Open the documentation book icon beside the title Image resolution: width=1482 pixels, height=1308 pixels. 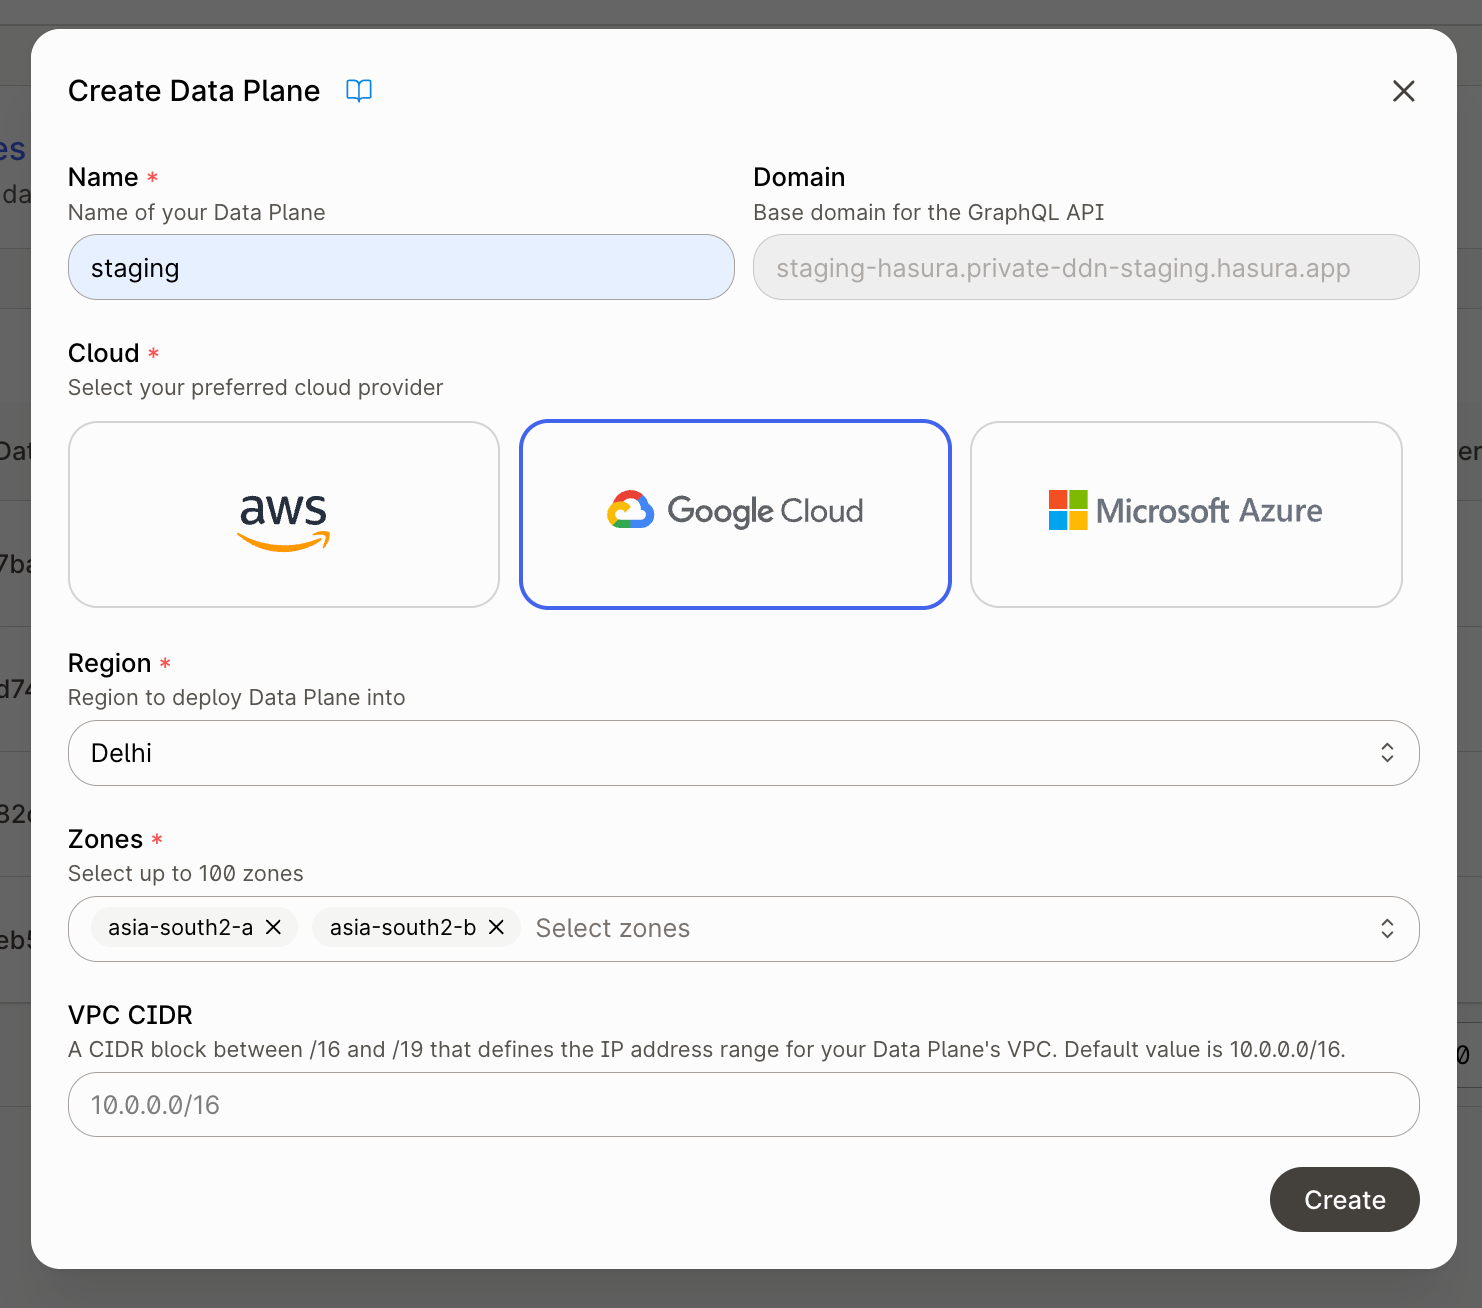click(359, 91)
